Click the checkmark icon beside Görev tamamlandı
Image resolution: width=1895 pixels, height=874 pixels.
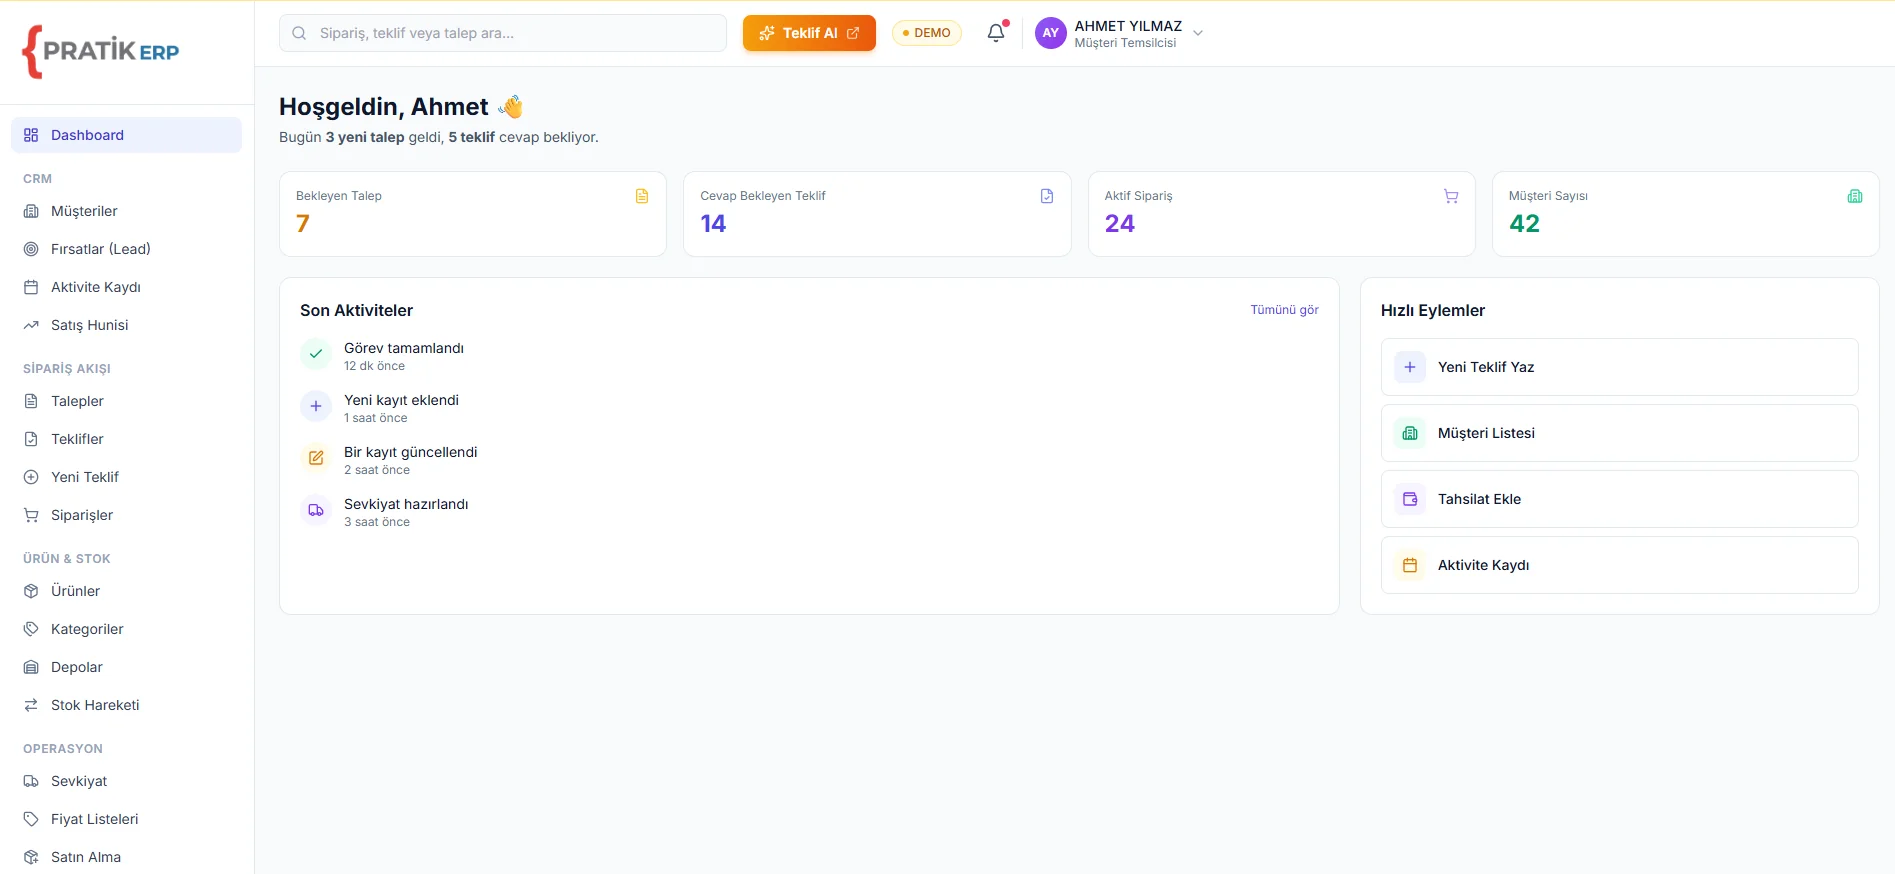pyautogui.click(x=316, y=354)
